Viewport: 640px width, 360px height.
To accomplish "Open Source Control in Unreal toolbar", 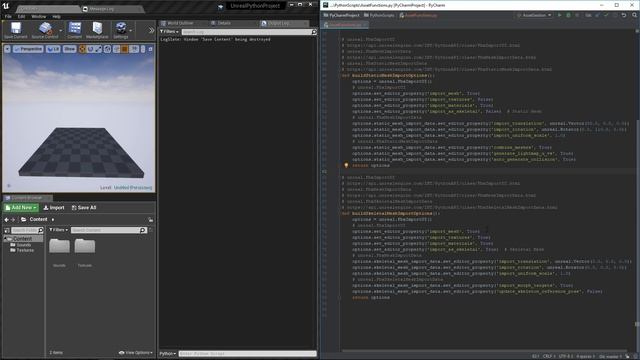I will [x=45, y=30].
